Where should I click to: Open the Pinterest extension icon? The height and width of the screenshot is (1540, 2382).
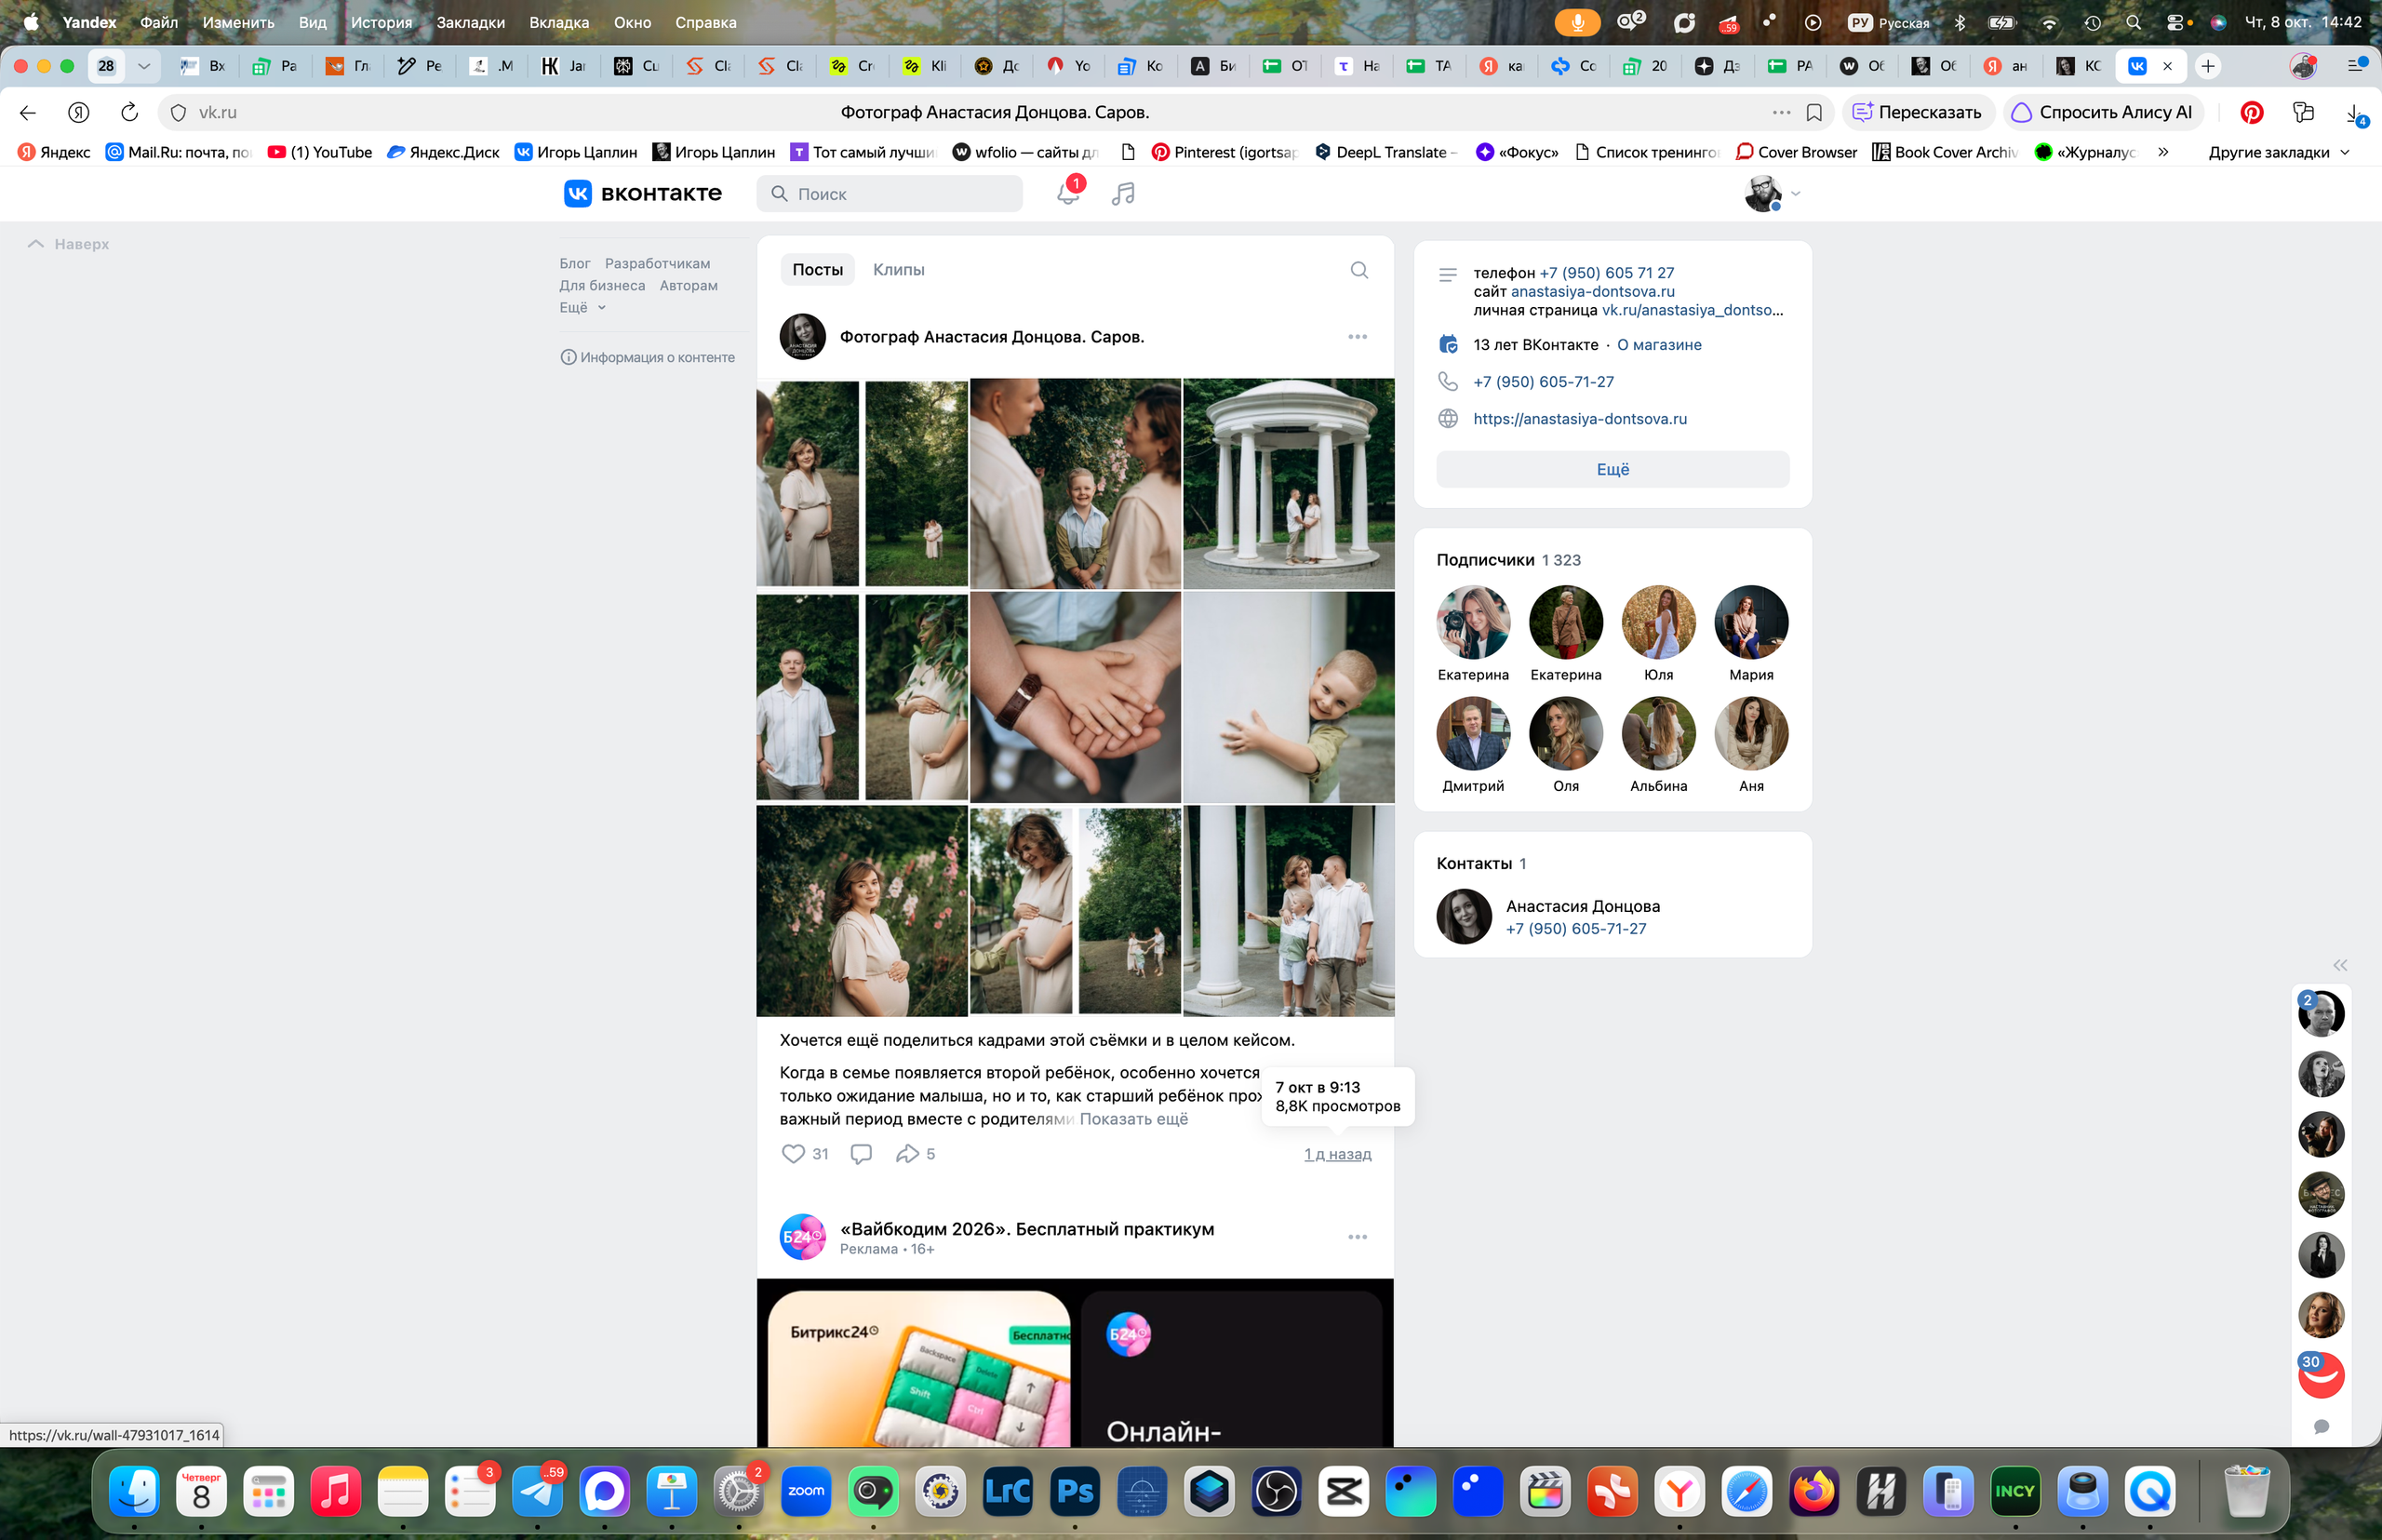(2251, 112)
